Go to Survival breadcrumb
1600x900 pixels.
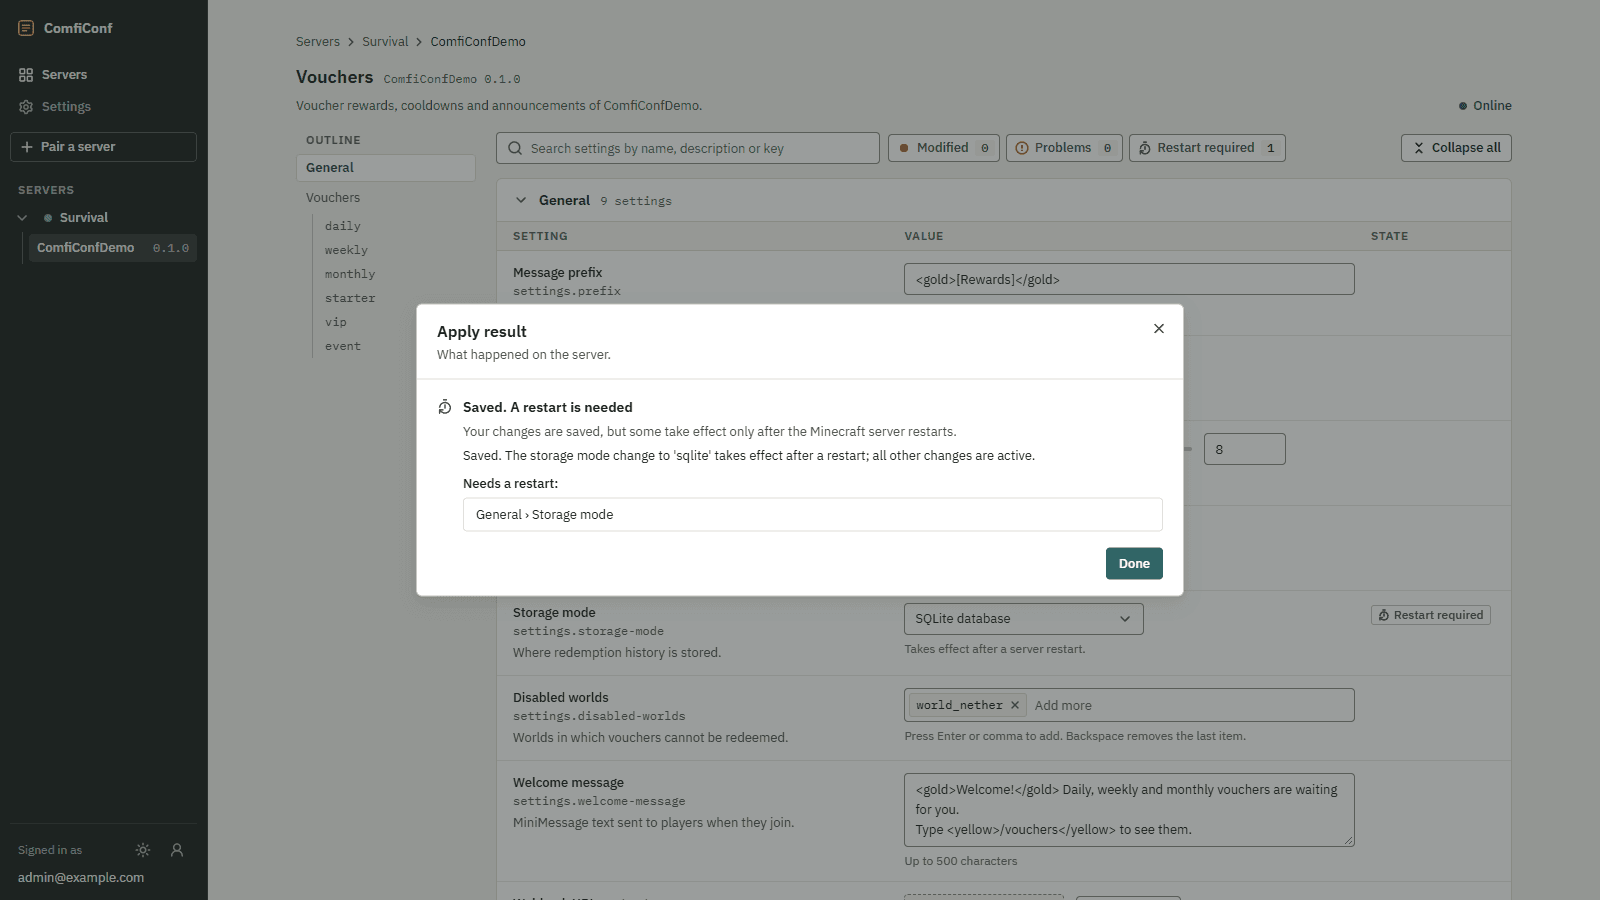pos(385,42)
